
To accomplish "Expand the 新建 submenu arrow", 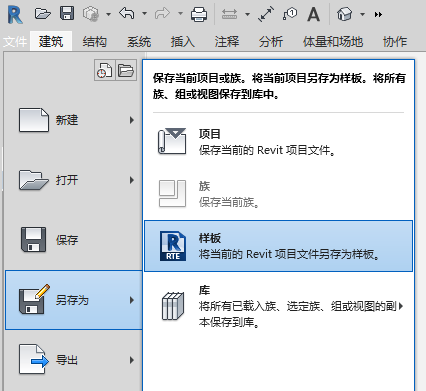I will pos(132,120).
